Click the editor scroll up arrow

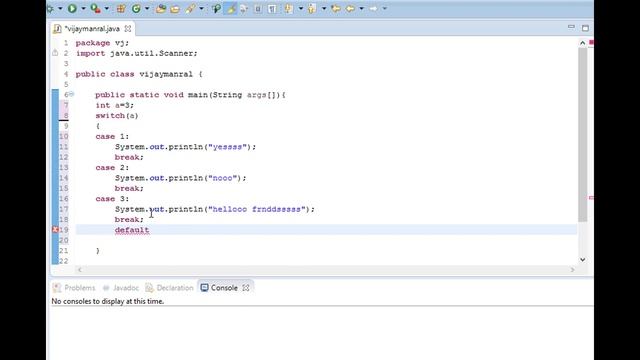(582, 43)
